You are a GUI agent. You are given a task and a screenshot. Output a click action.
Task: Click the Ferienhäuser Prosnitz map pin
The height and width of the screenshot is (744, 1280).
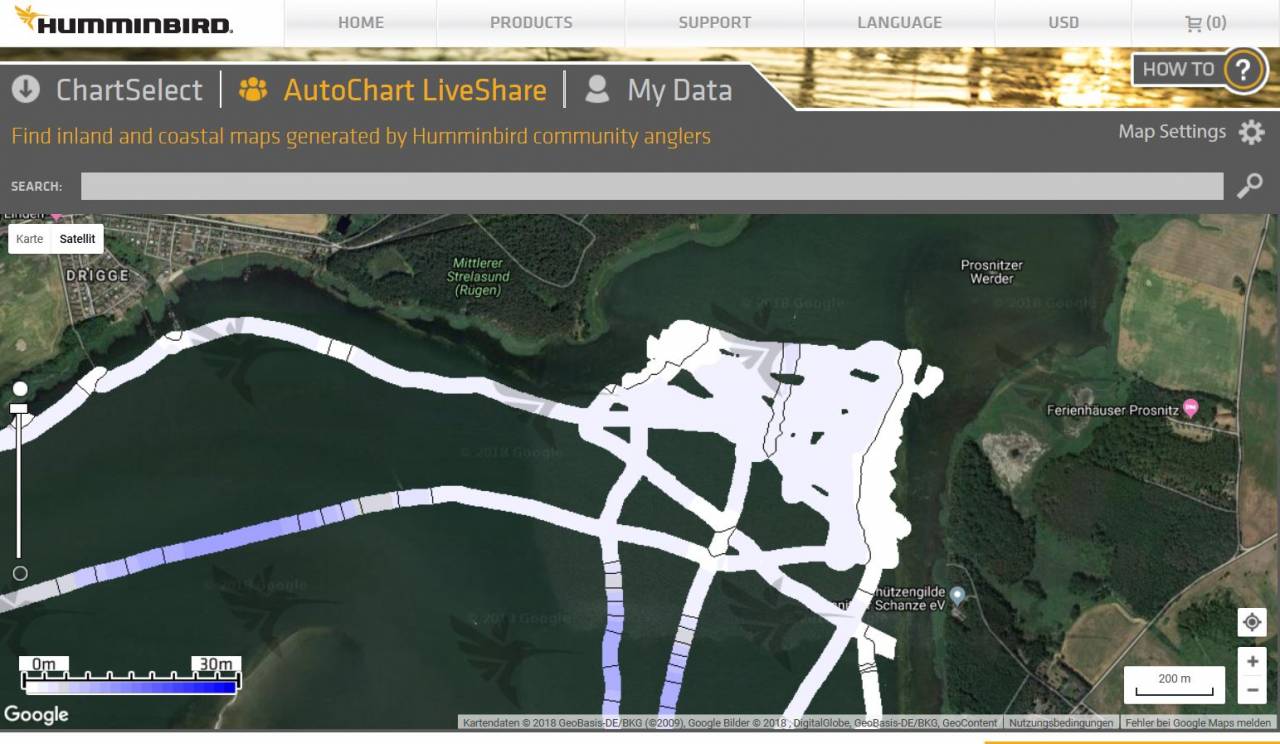point(1190,408)
